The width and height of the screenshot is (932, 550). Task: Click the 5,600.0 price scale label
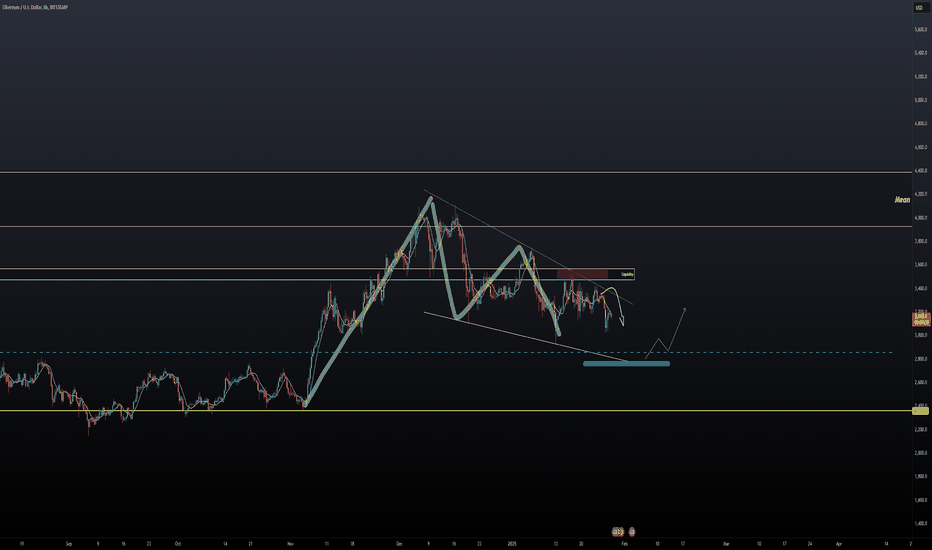click(x=921, y=29)
